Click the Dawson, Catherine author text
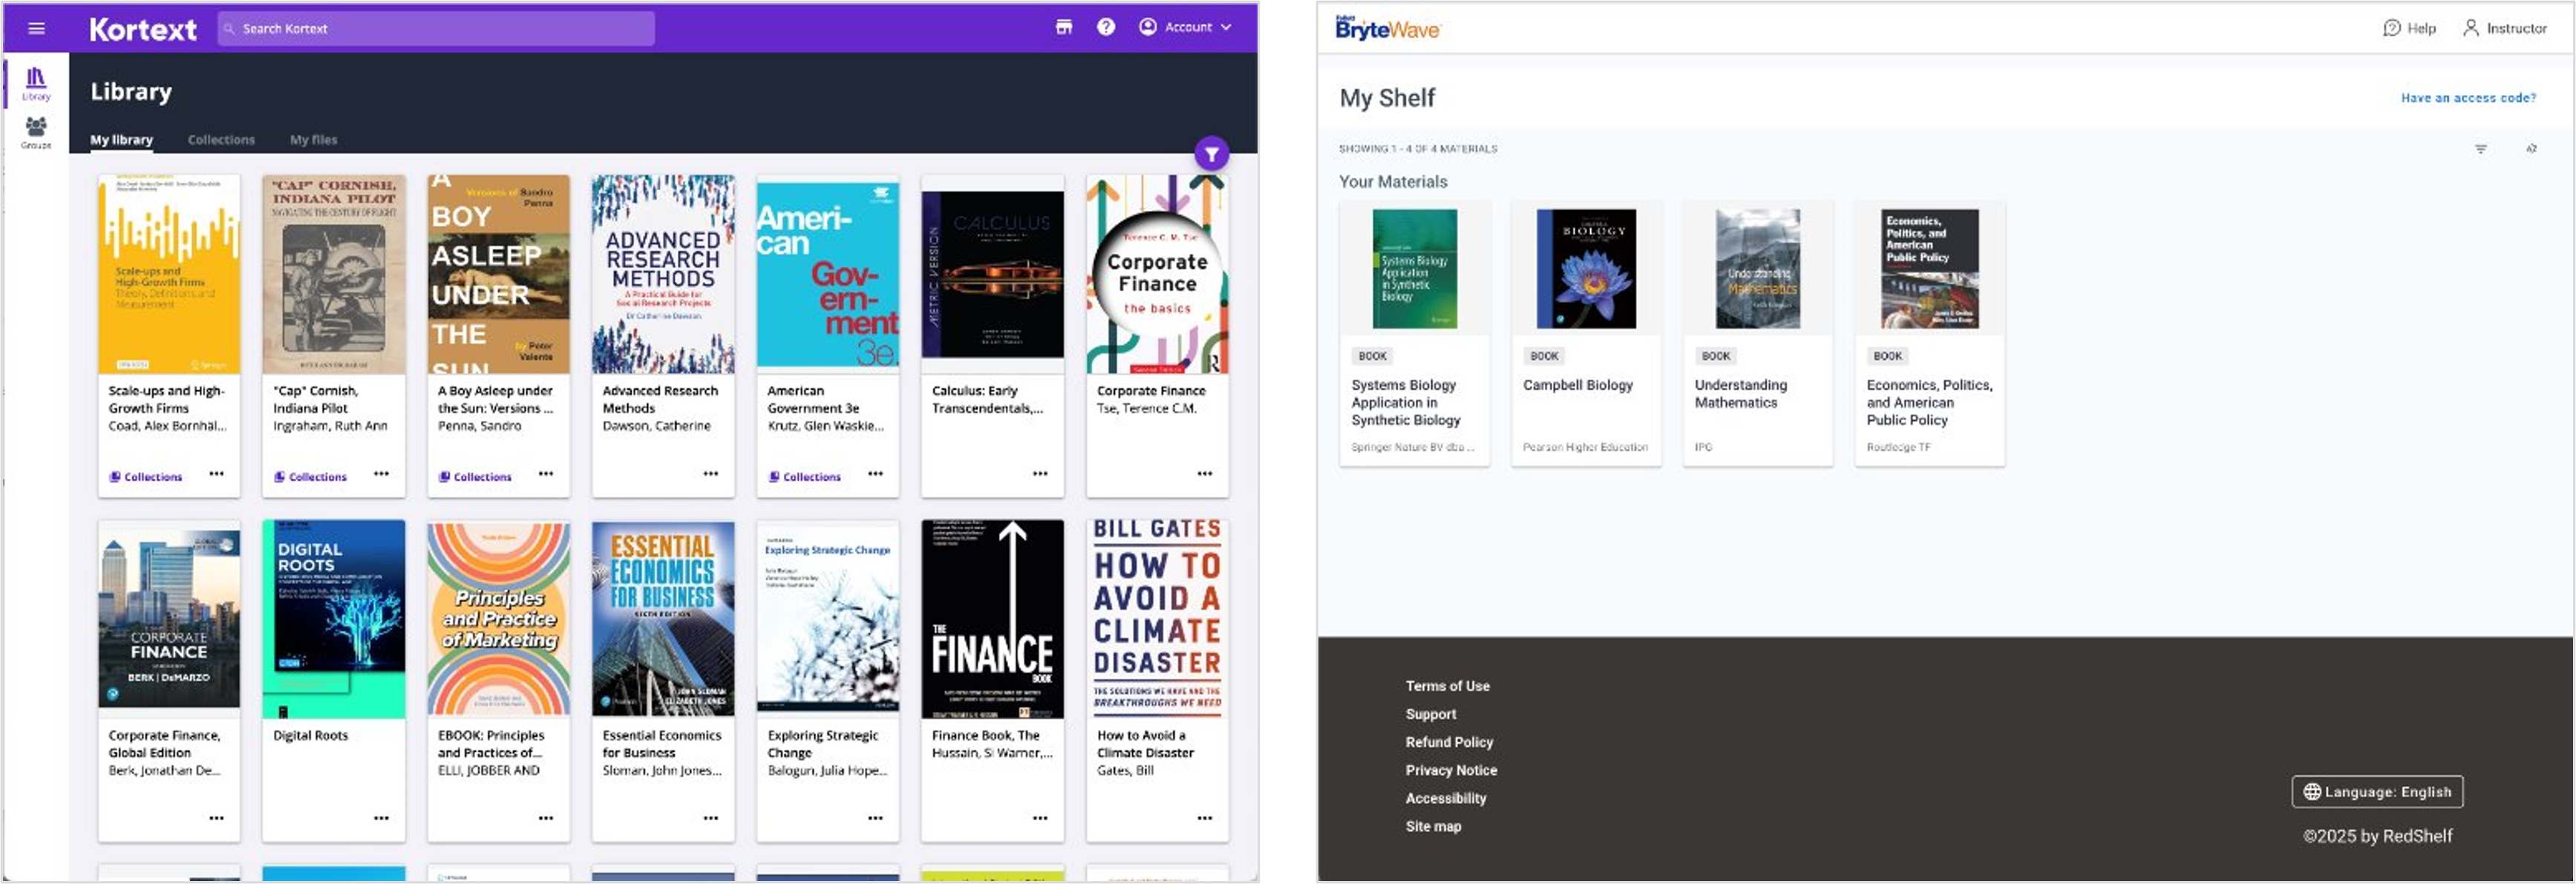Image resolution: width=2576 pixels, height=884 pixels. pyautogui.click(x=656, y=426)
